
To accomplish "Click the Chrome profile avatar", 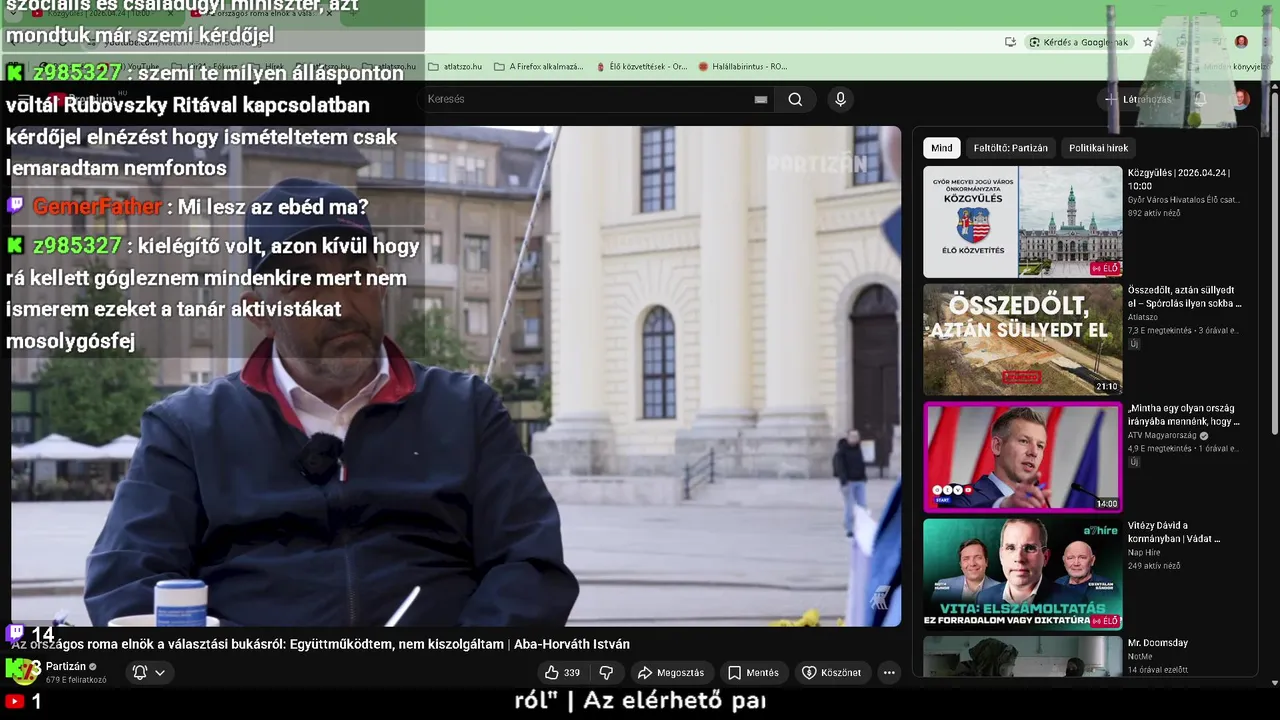I will [1241, 42].
